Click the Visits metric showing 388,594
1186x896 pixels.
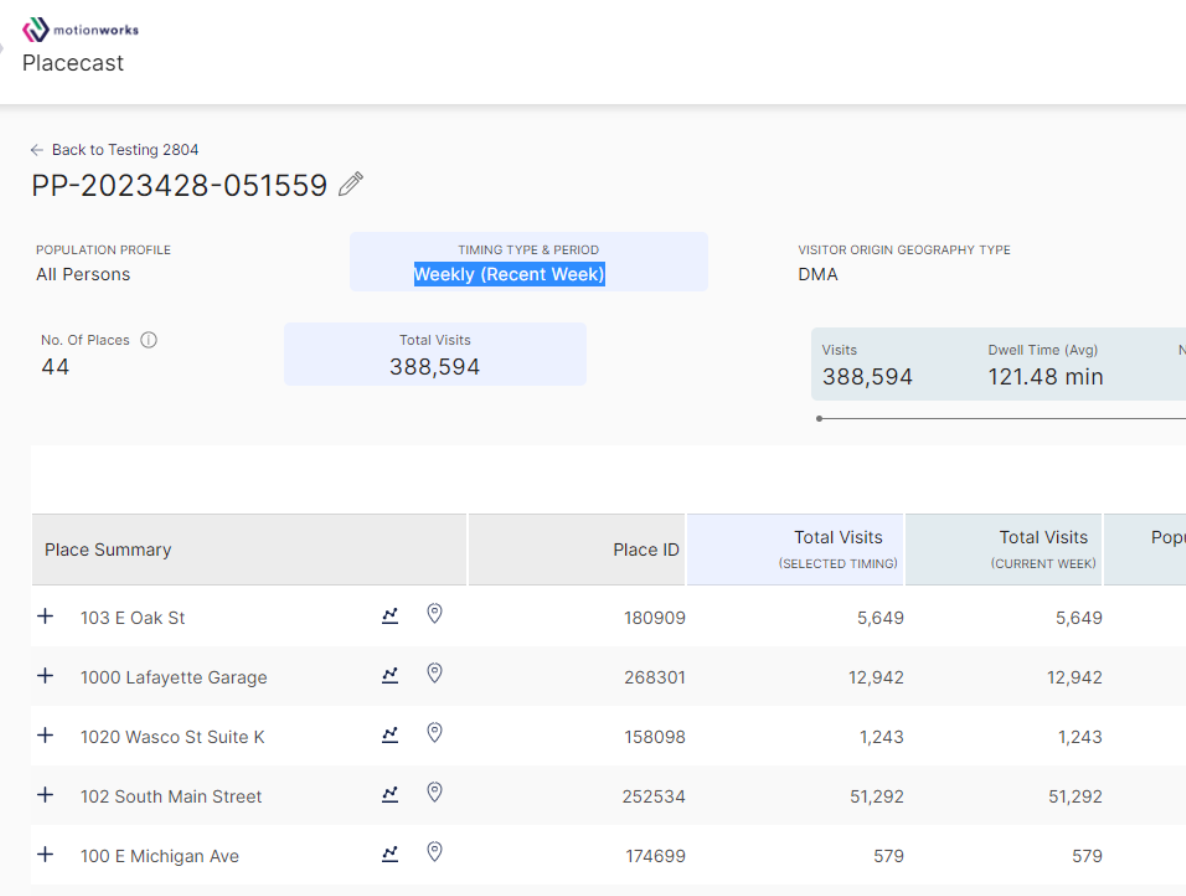pos(868,366)
